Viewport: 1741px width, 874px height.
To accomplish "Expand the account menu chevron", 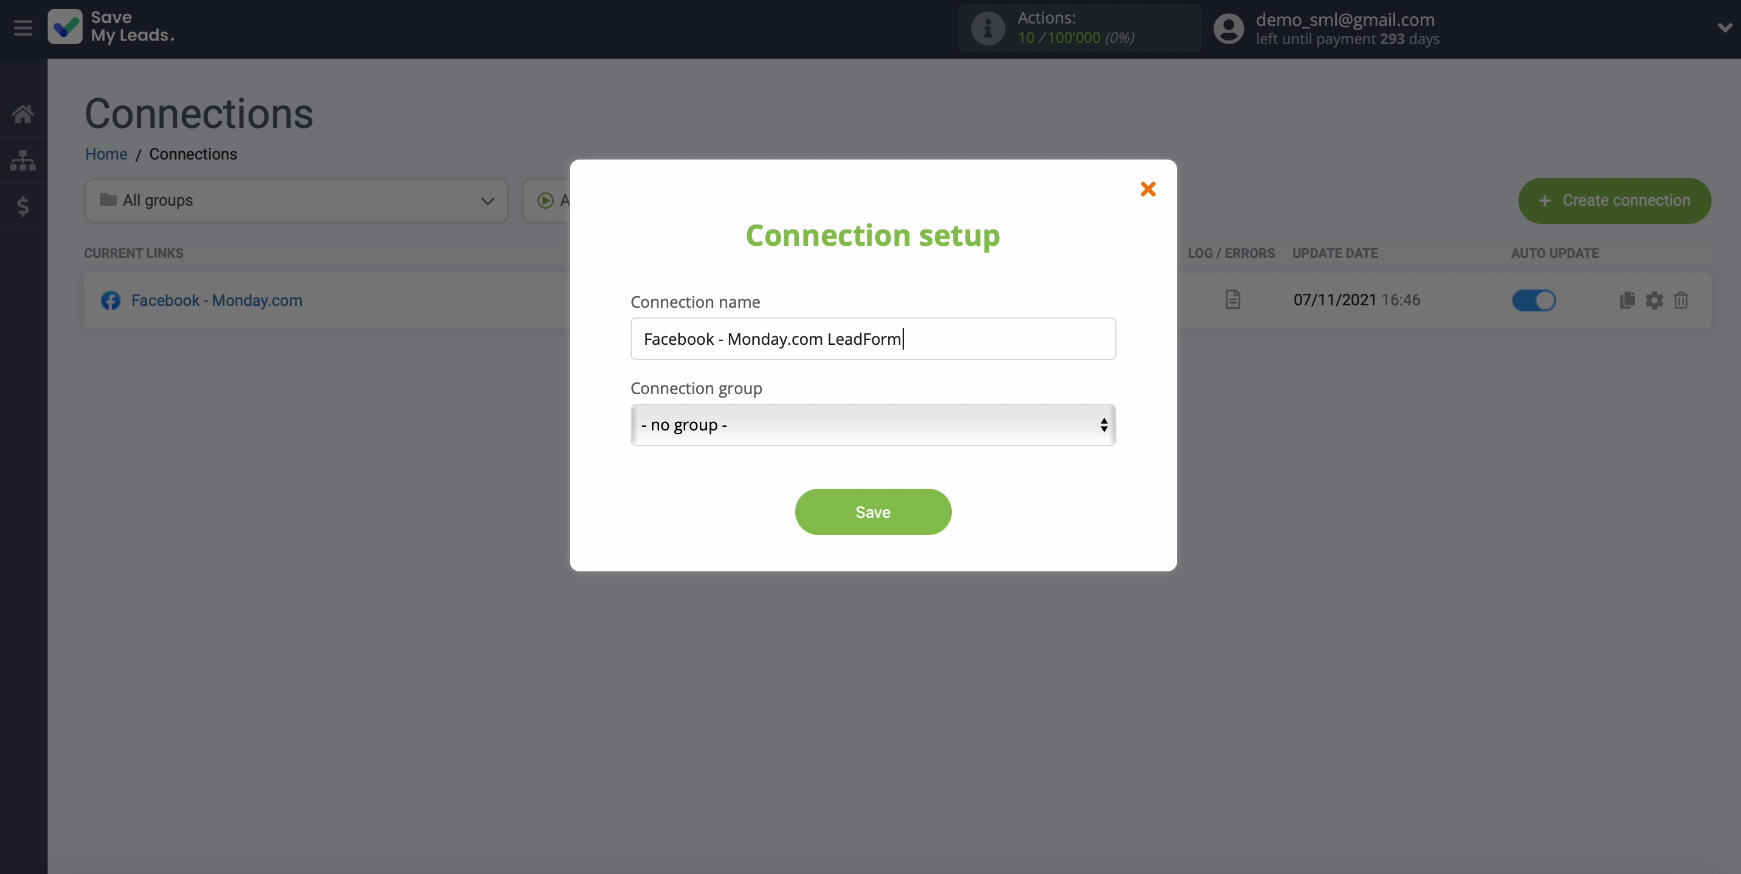I will coord(1724,28).
